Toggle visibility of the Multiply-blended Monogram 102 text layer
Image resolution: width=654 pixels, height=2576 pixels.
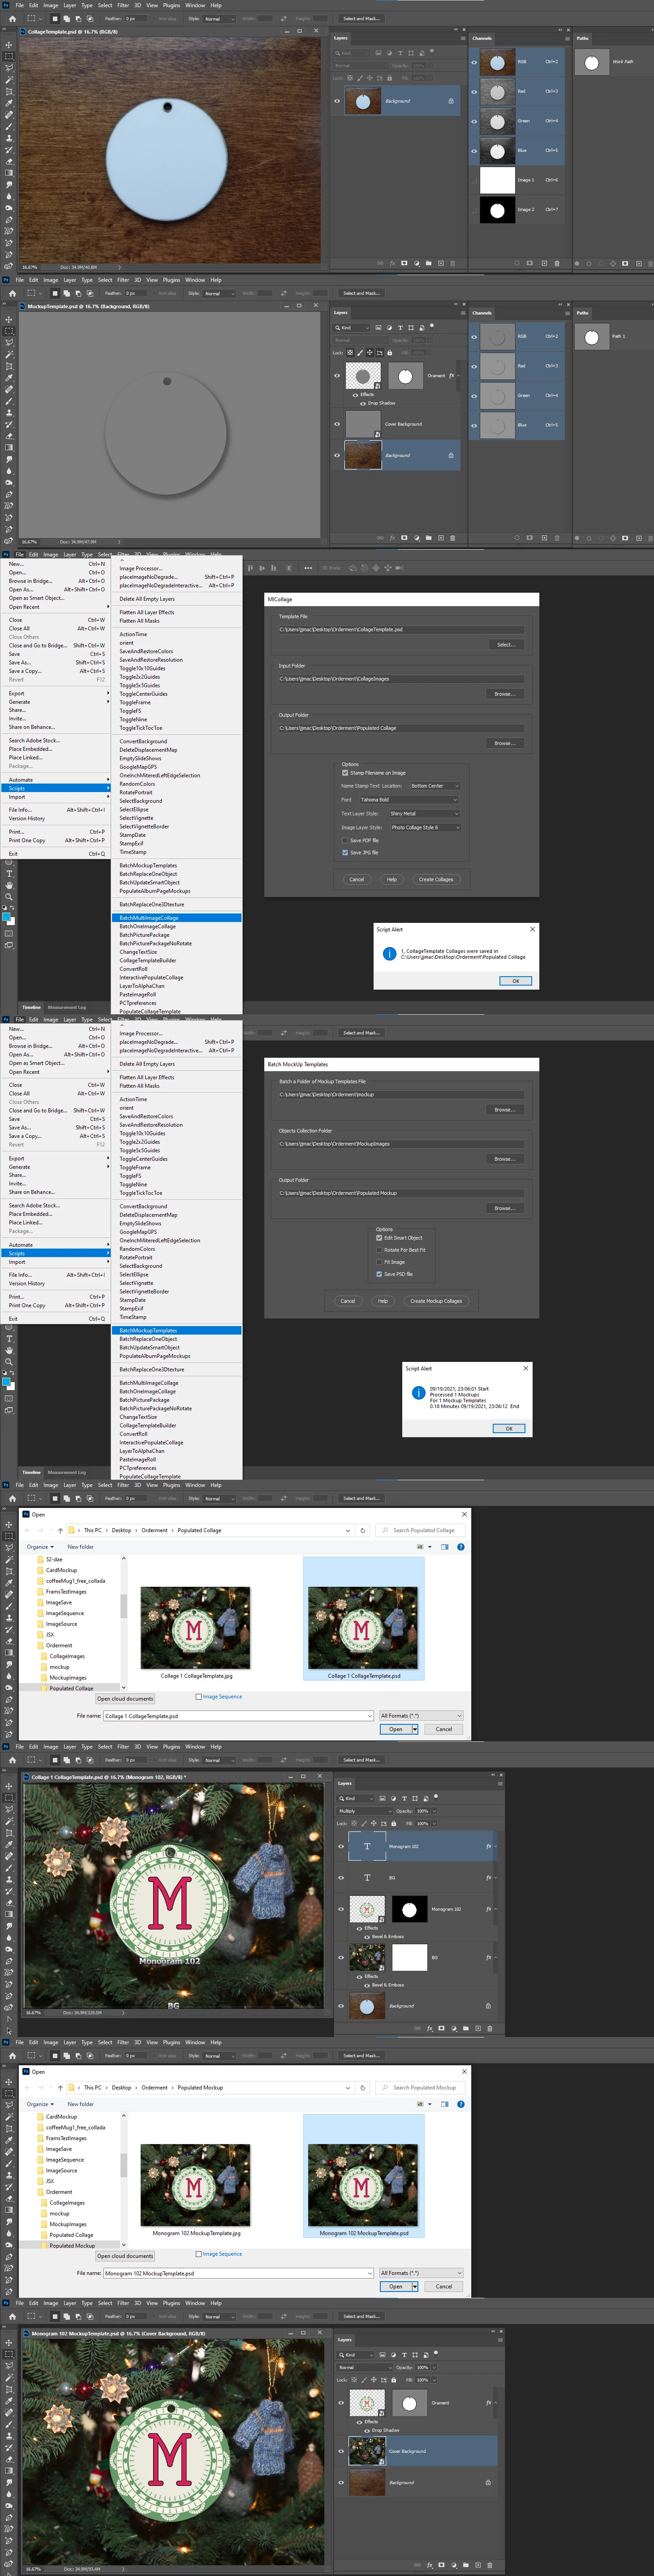341,1846
